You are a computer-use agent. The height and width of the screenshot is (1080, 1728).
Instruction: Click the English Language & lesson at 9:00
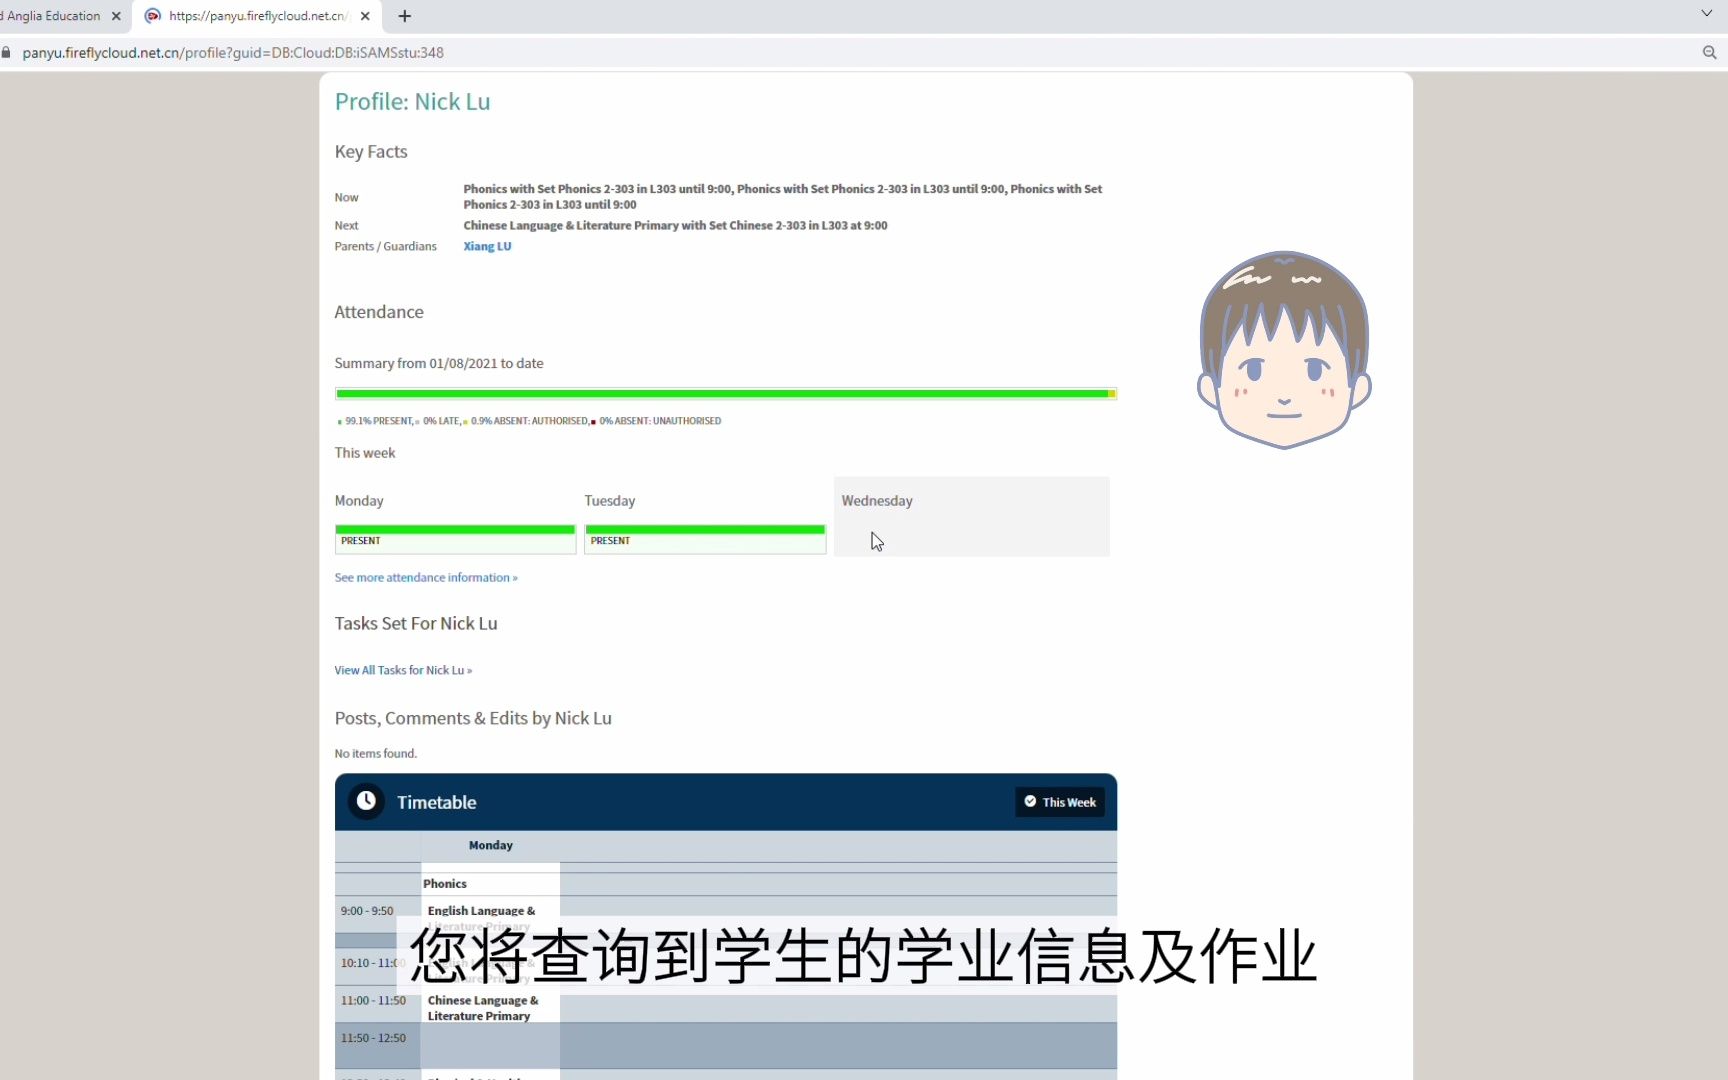[x=481, y=911]
